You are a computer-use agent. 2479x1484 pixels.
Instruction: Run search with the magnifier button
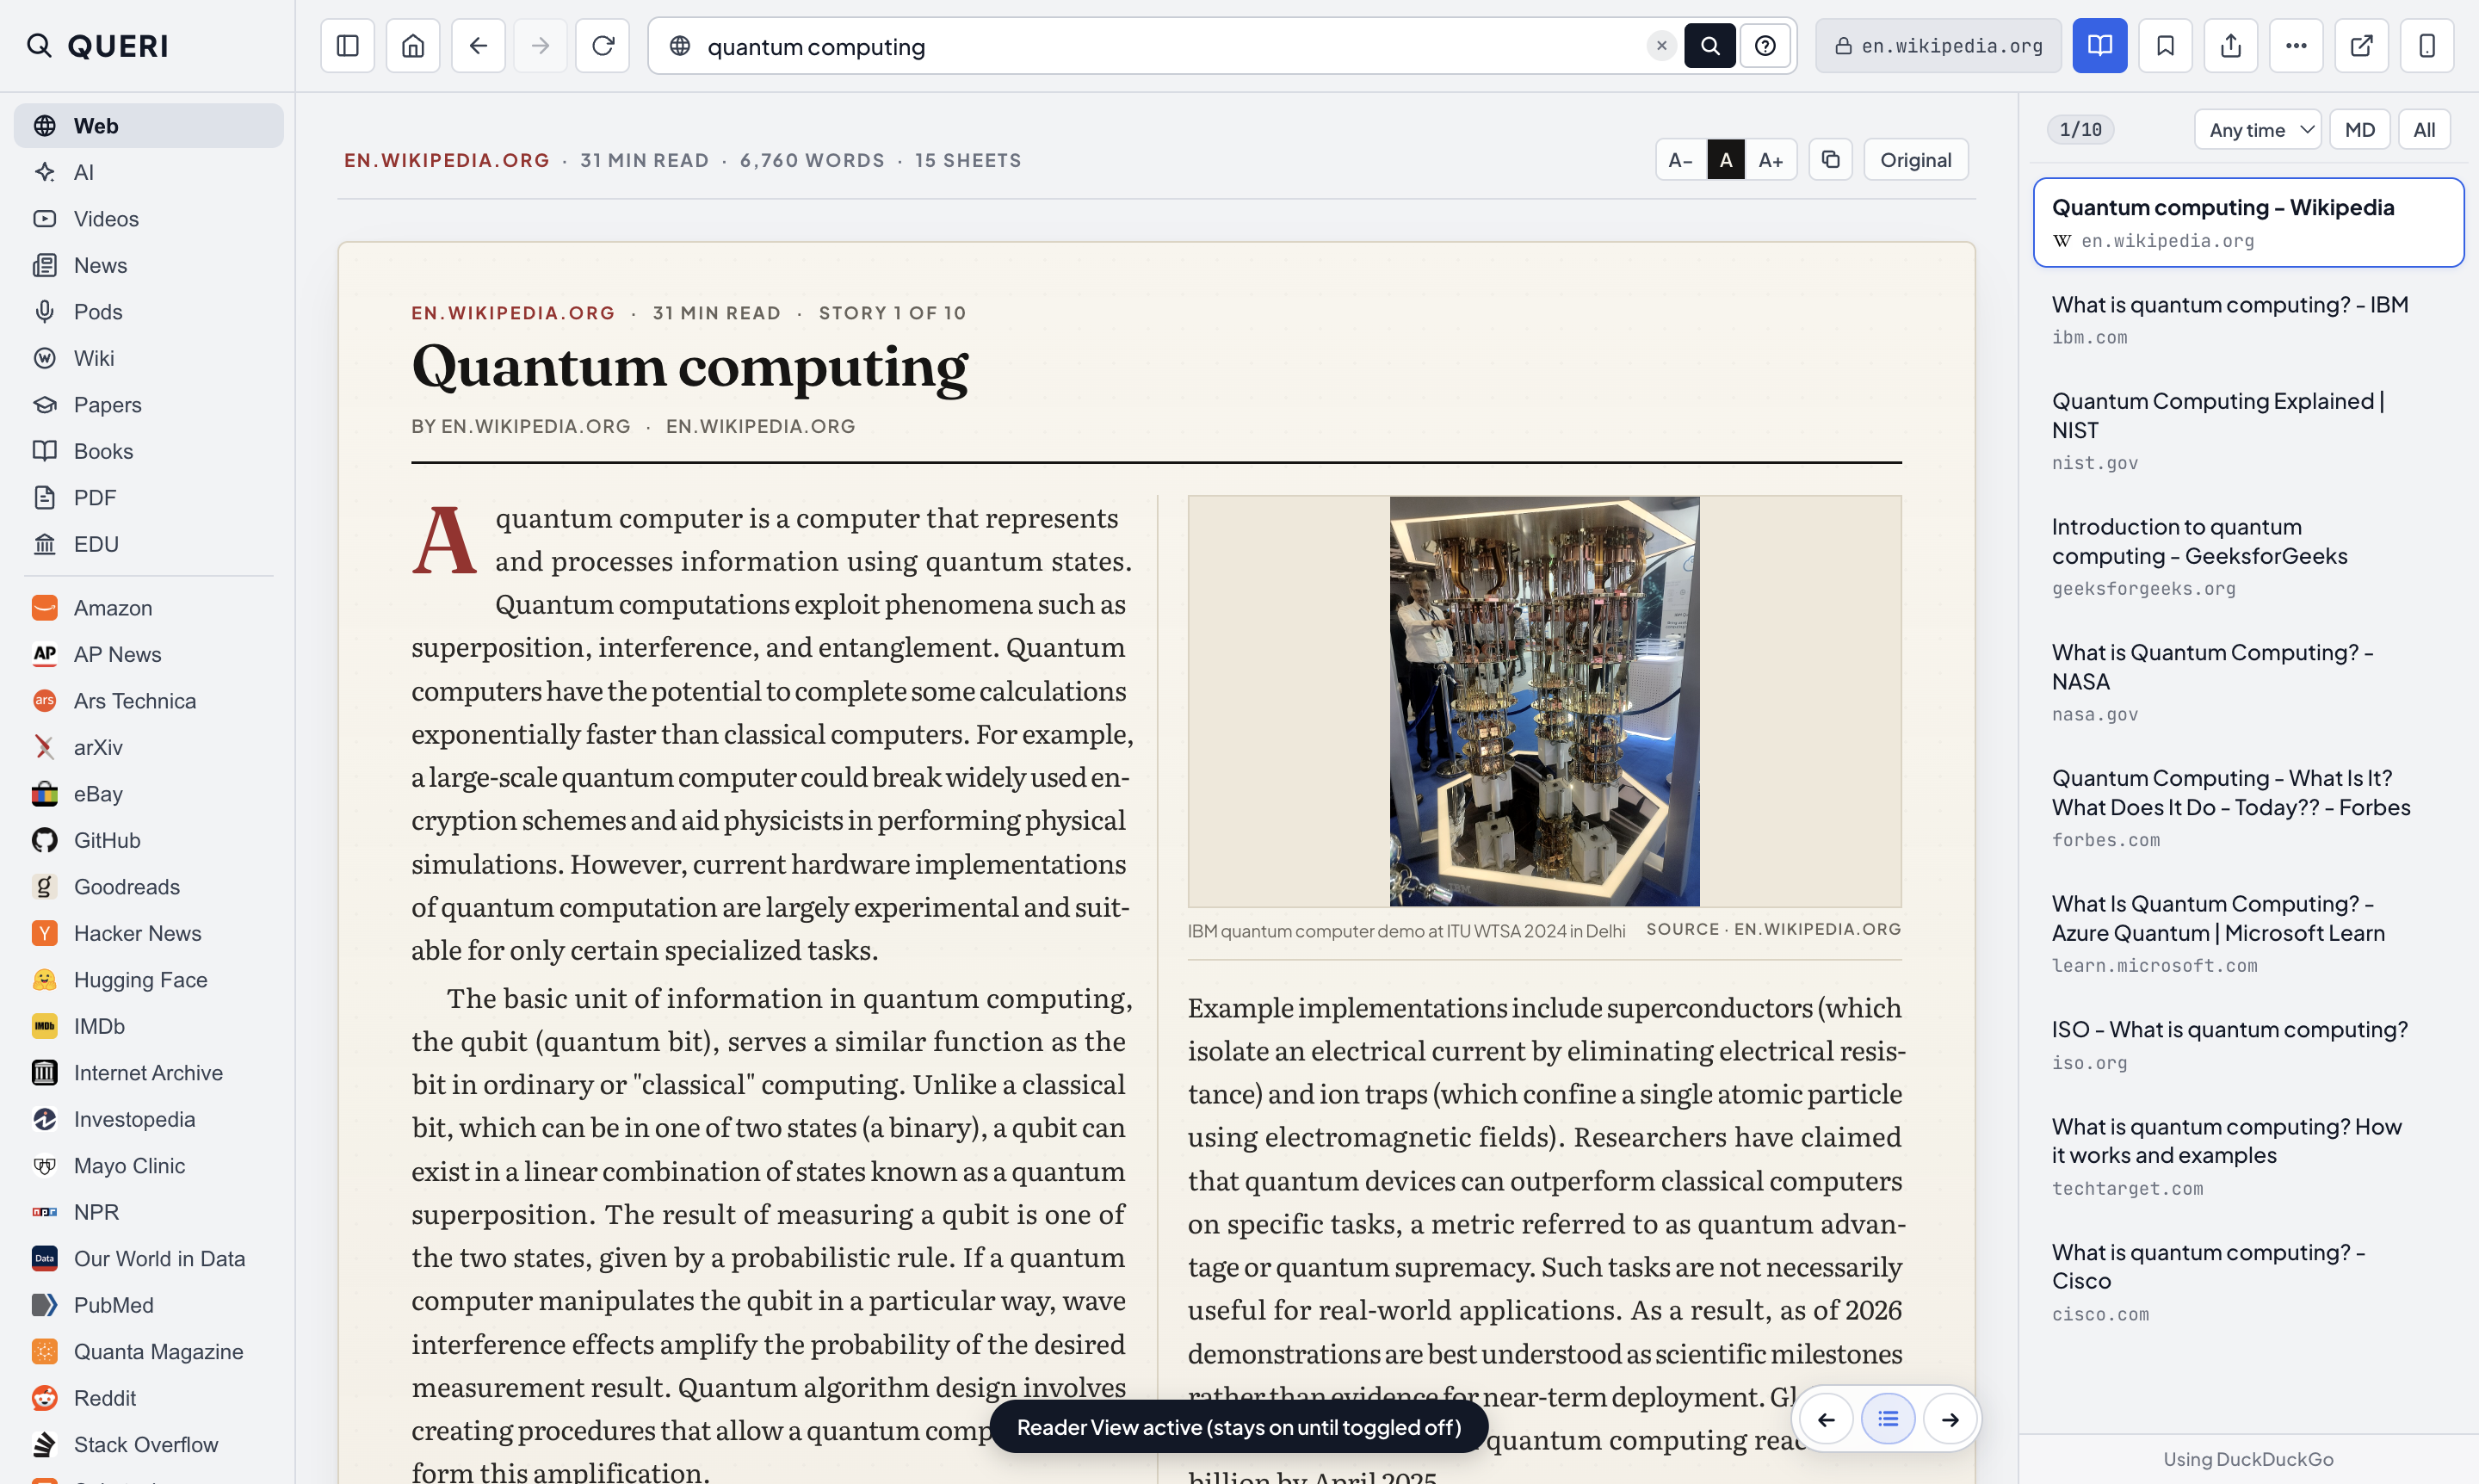(1710, 46)
